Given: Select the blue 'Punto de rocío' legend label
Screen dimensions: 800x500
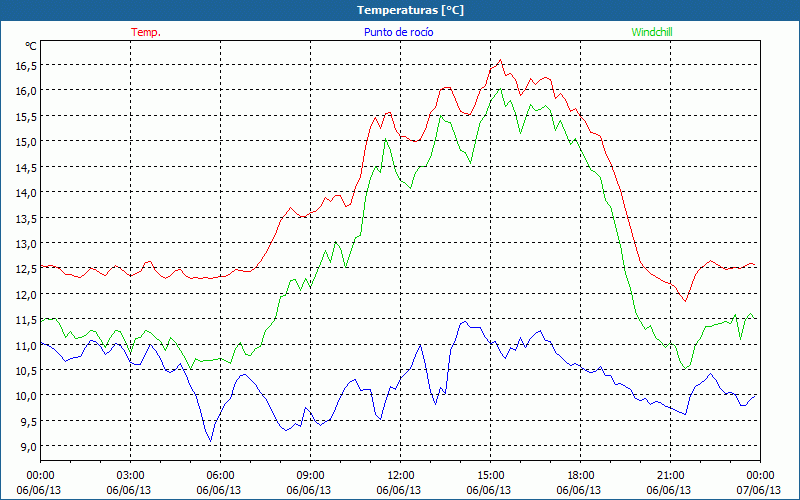Looking at the screenshot, I should point(398,32).
